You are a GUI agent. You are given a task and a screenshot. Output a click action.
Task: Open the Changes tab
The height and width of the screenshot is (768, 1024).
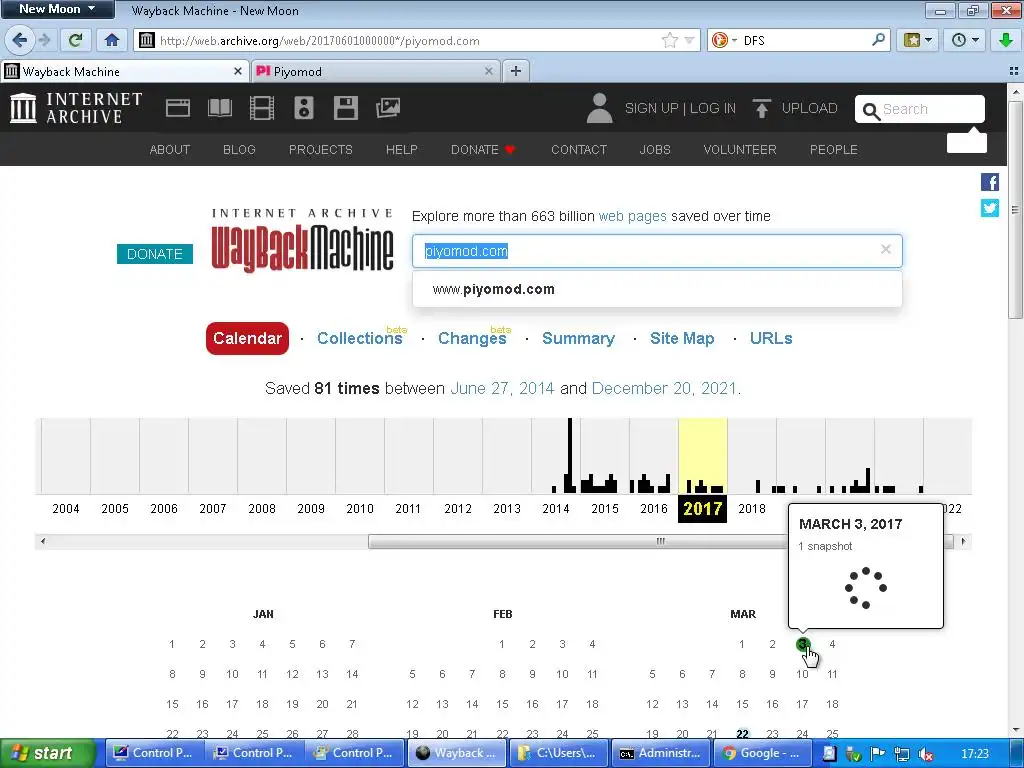[x=472, y=338]
